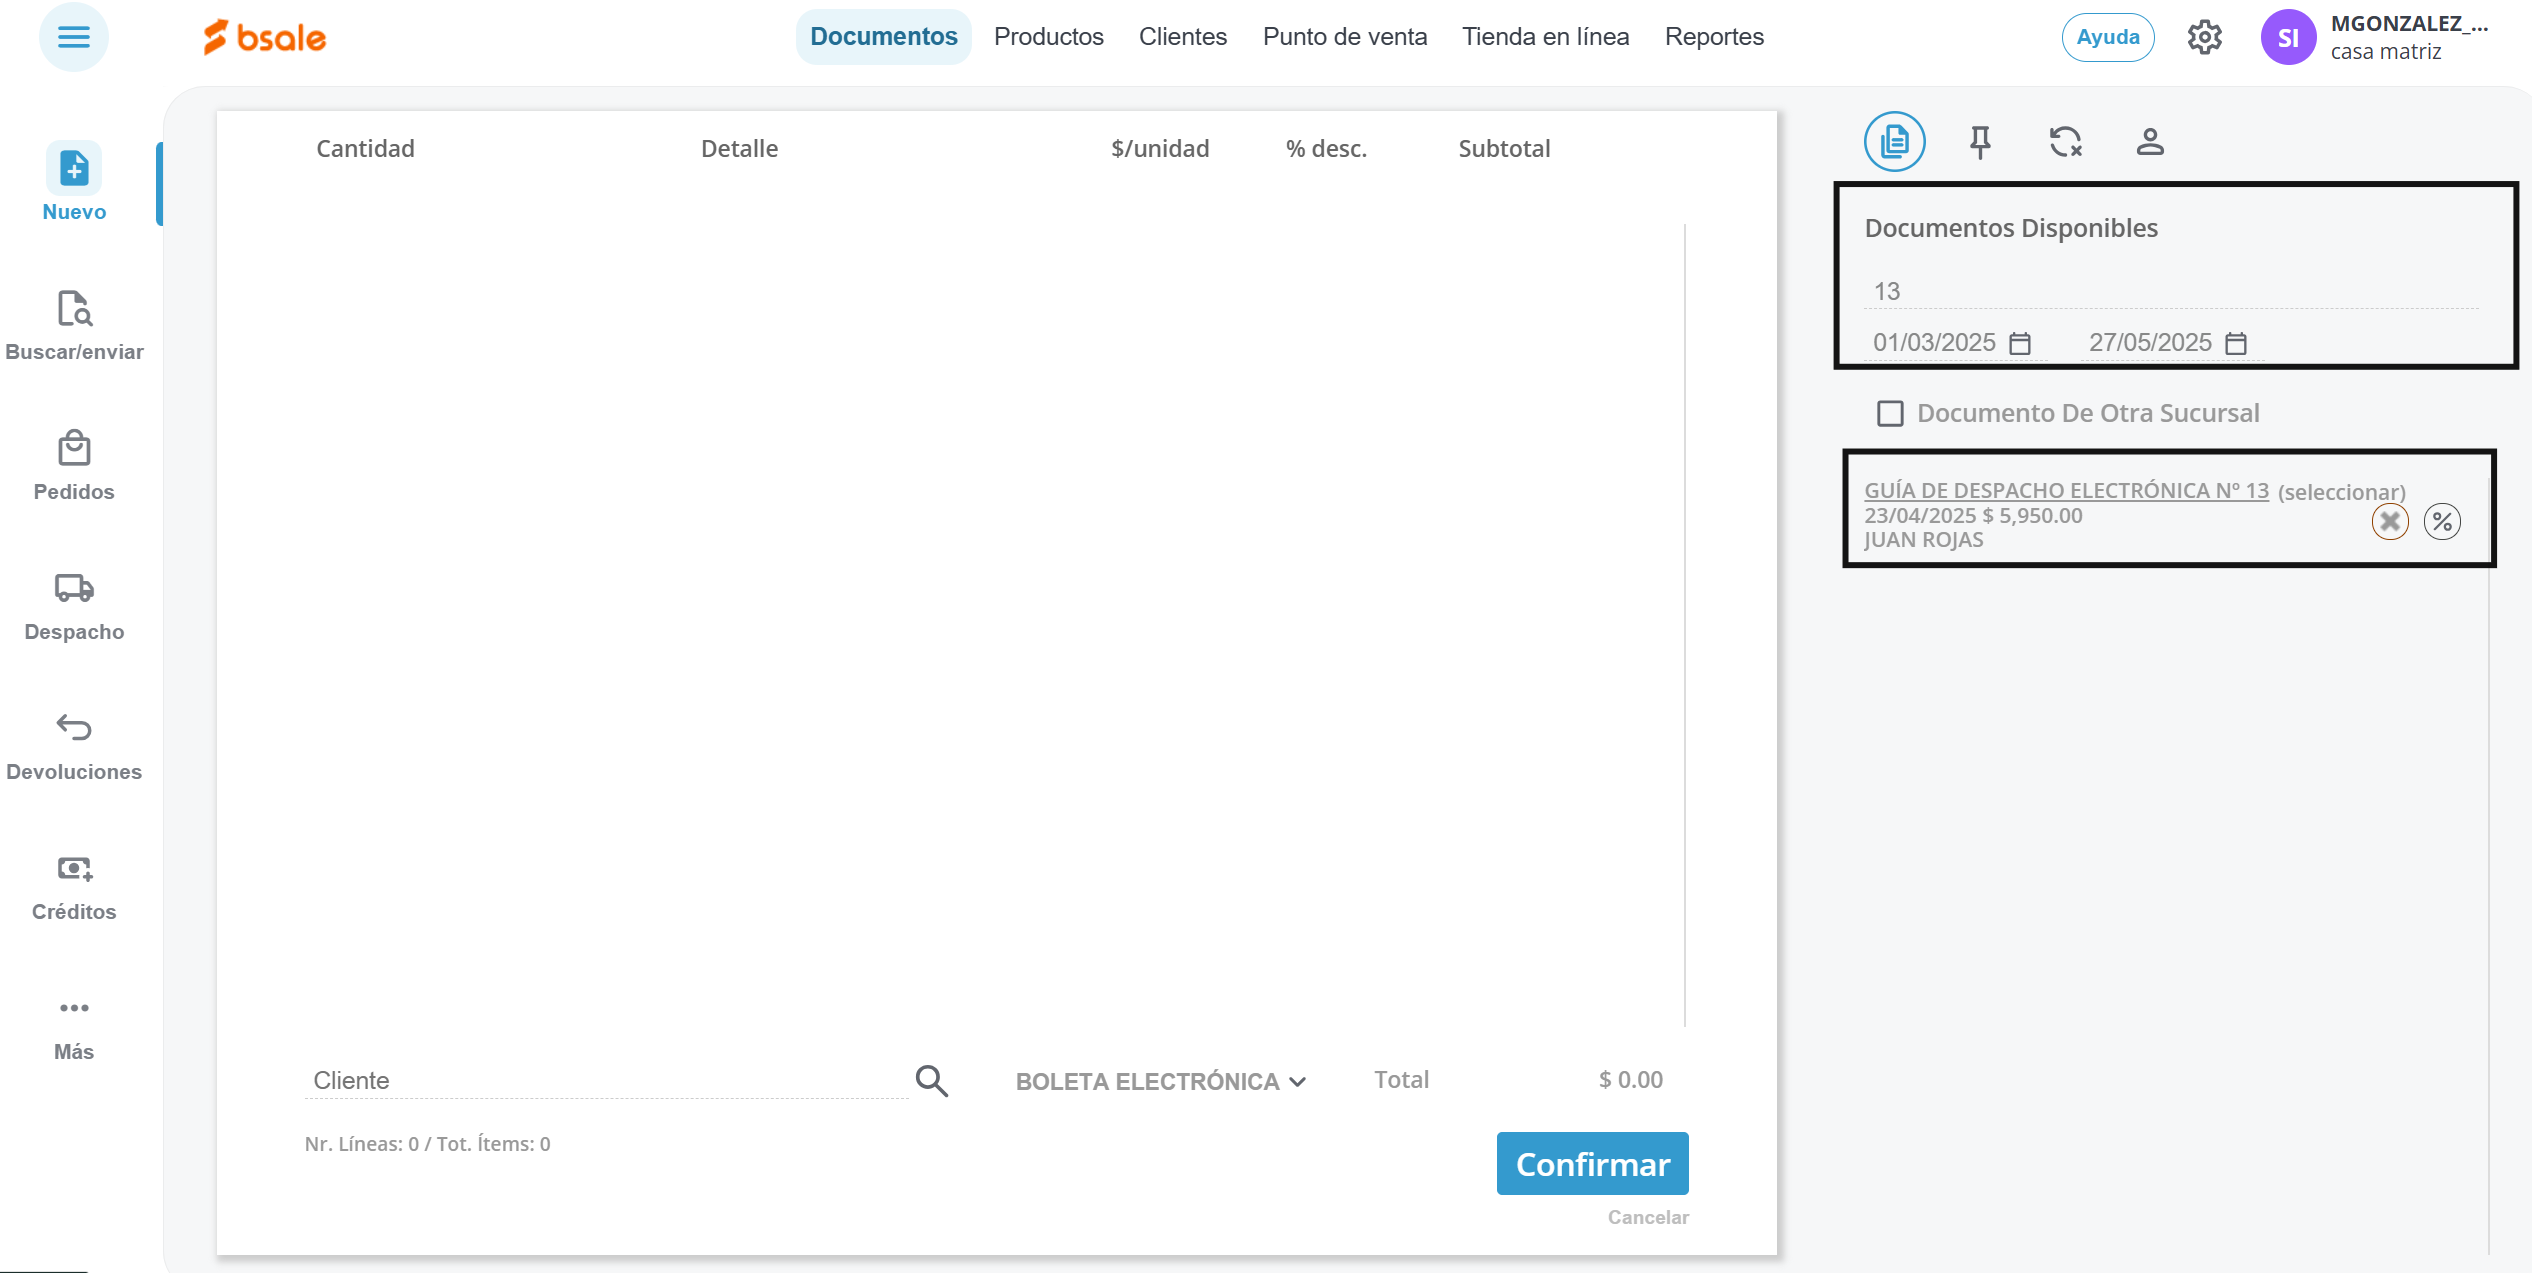Viewport: 2532px width, 1273px height.
Task: Click the sync cancel icon
Action: pyautogui.click(x=2065, y=142)
